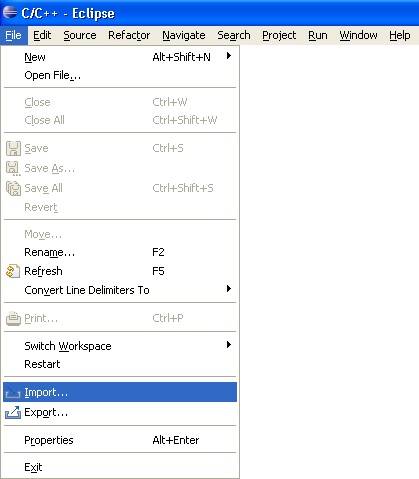The width and height of the screenshot is (419, 479).
Task: Open the Window menu
Action: tap(358, 35)
